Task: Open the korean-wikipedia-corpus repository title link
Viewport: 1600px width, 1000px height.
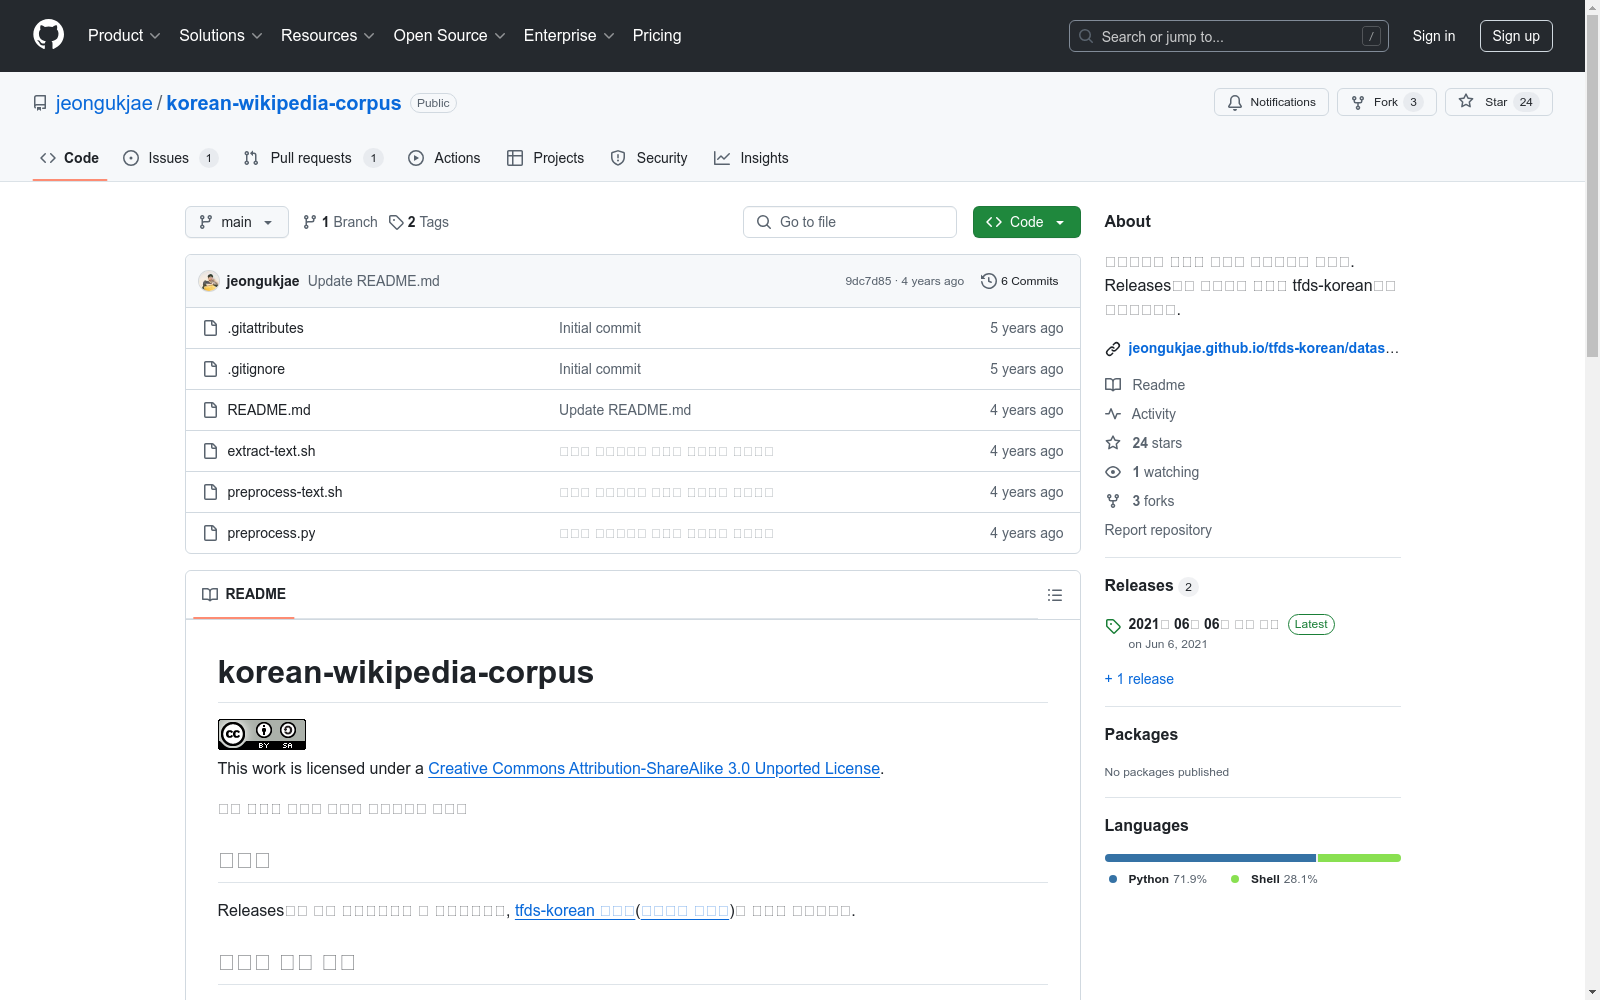Action: coord(284,103)
